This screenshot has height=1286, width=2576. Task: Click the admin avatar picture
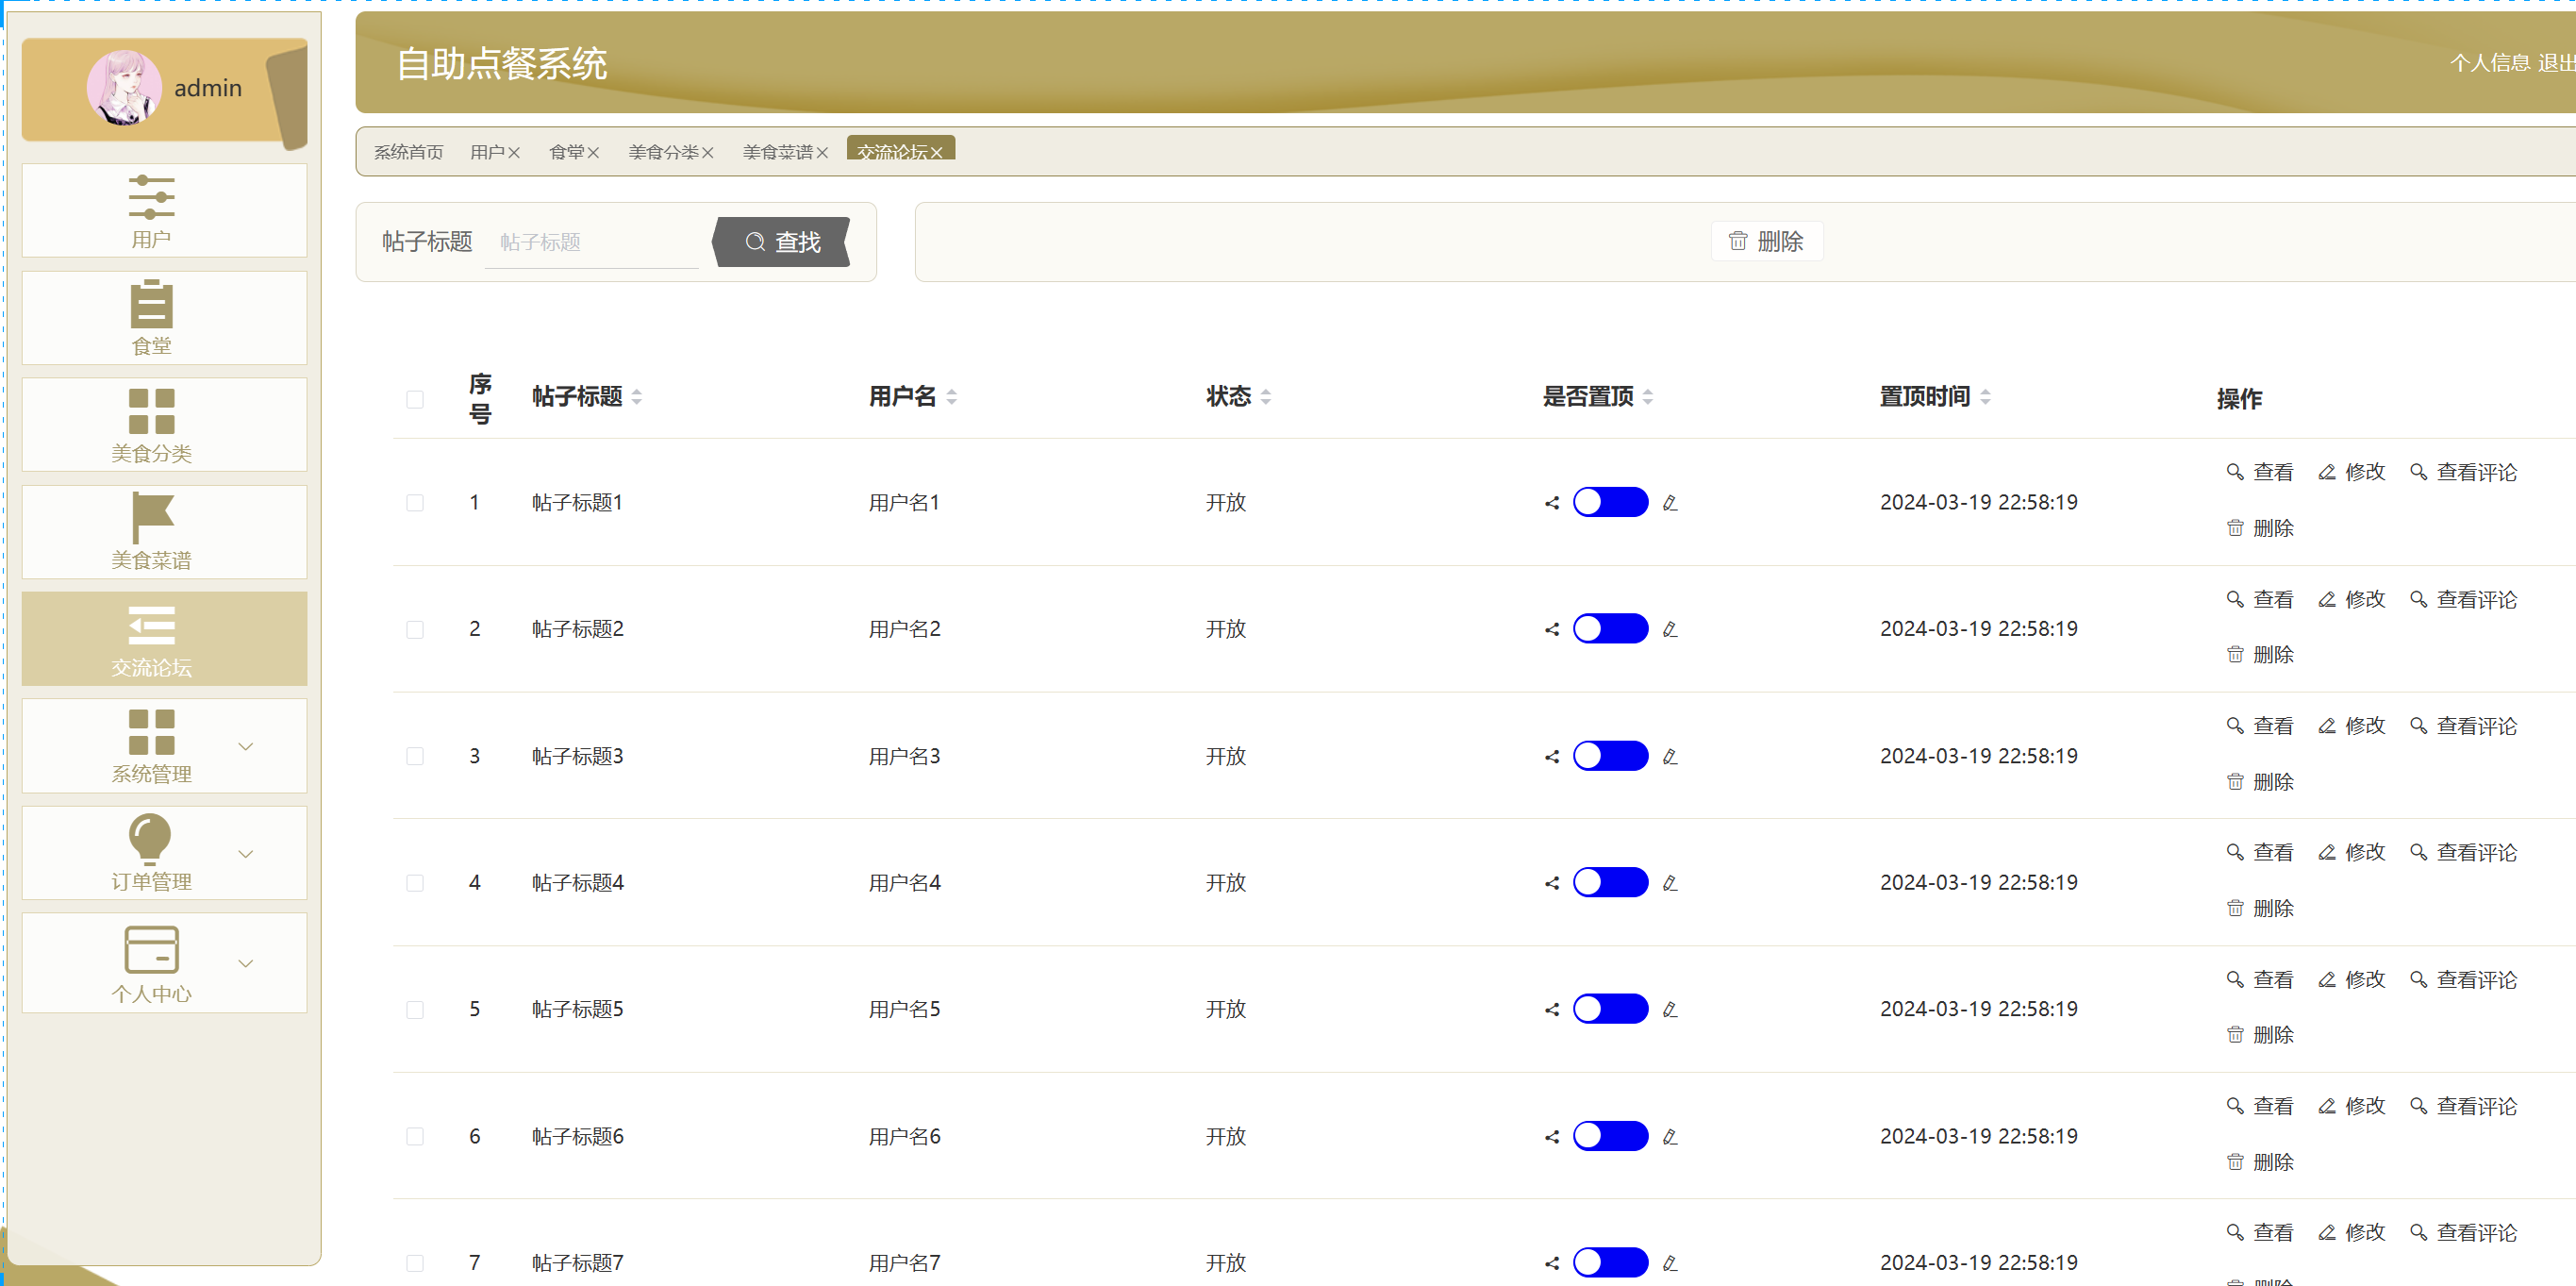pyautogui.click(x=124, y=88)
